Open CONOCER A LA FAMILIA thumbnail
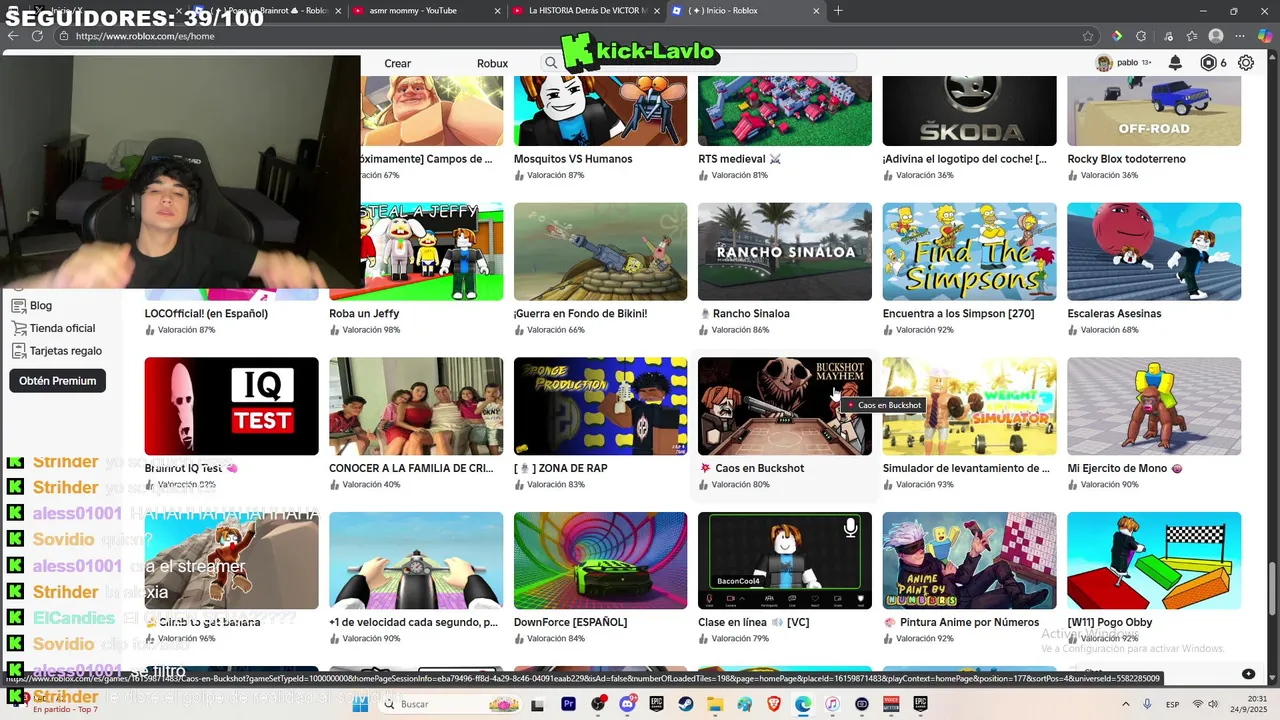This screenshot has height=720, width=1280. (x=416, y=406)
